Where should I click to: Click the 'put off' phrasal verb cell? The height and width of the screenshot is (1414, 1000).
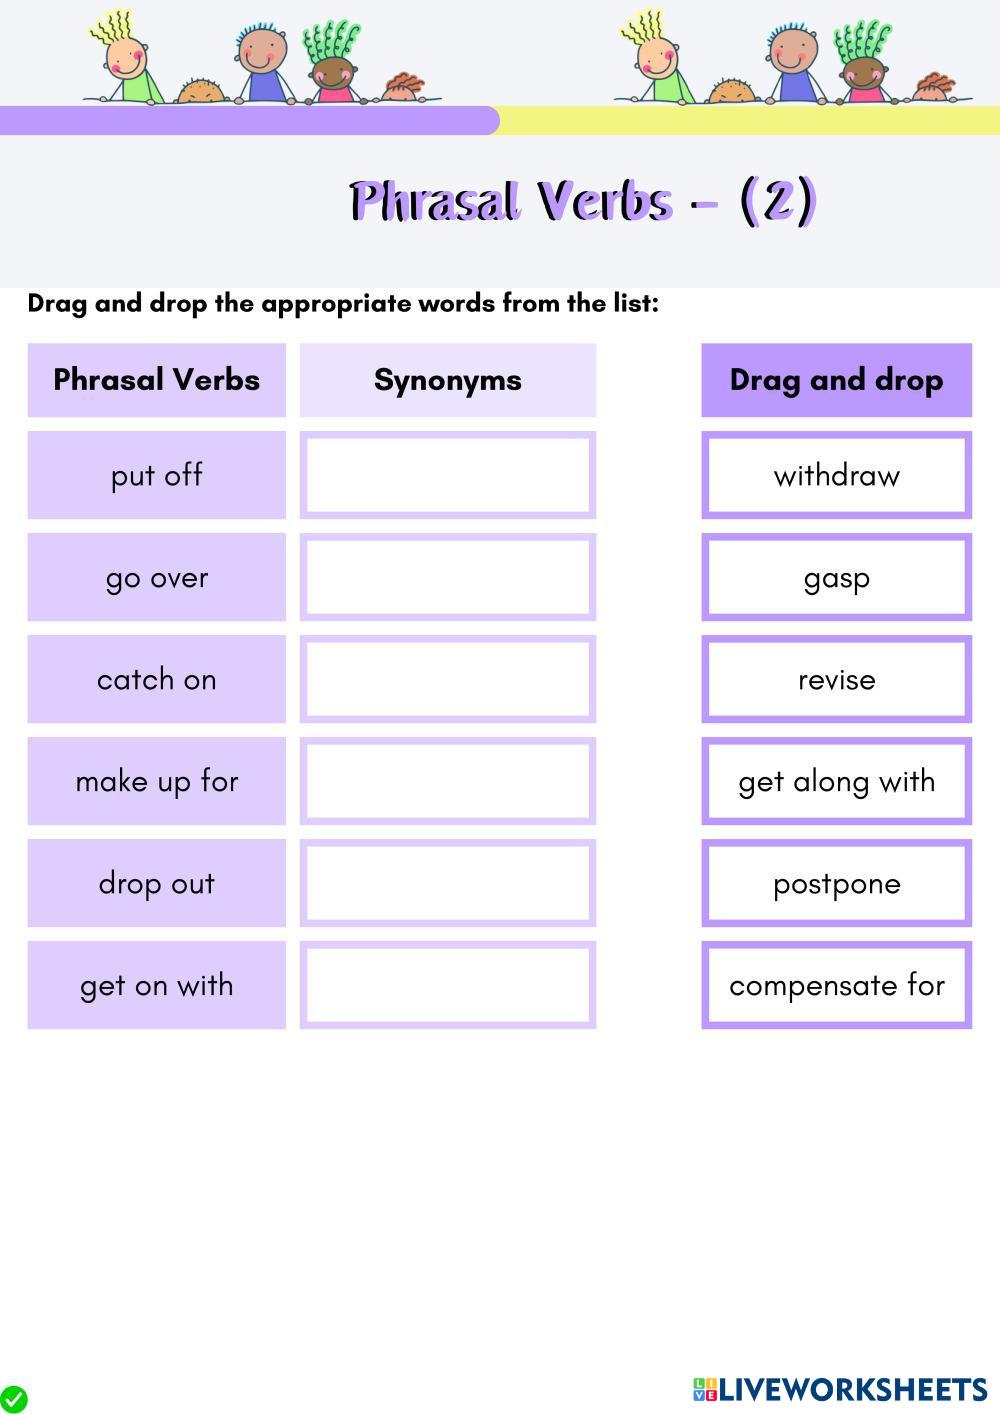[156, 475]
